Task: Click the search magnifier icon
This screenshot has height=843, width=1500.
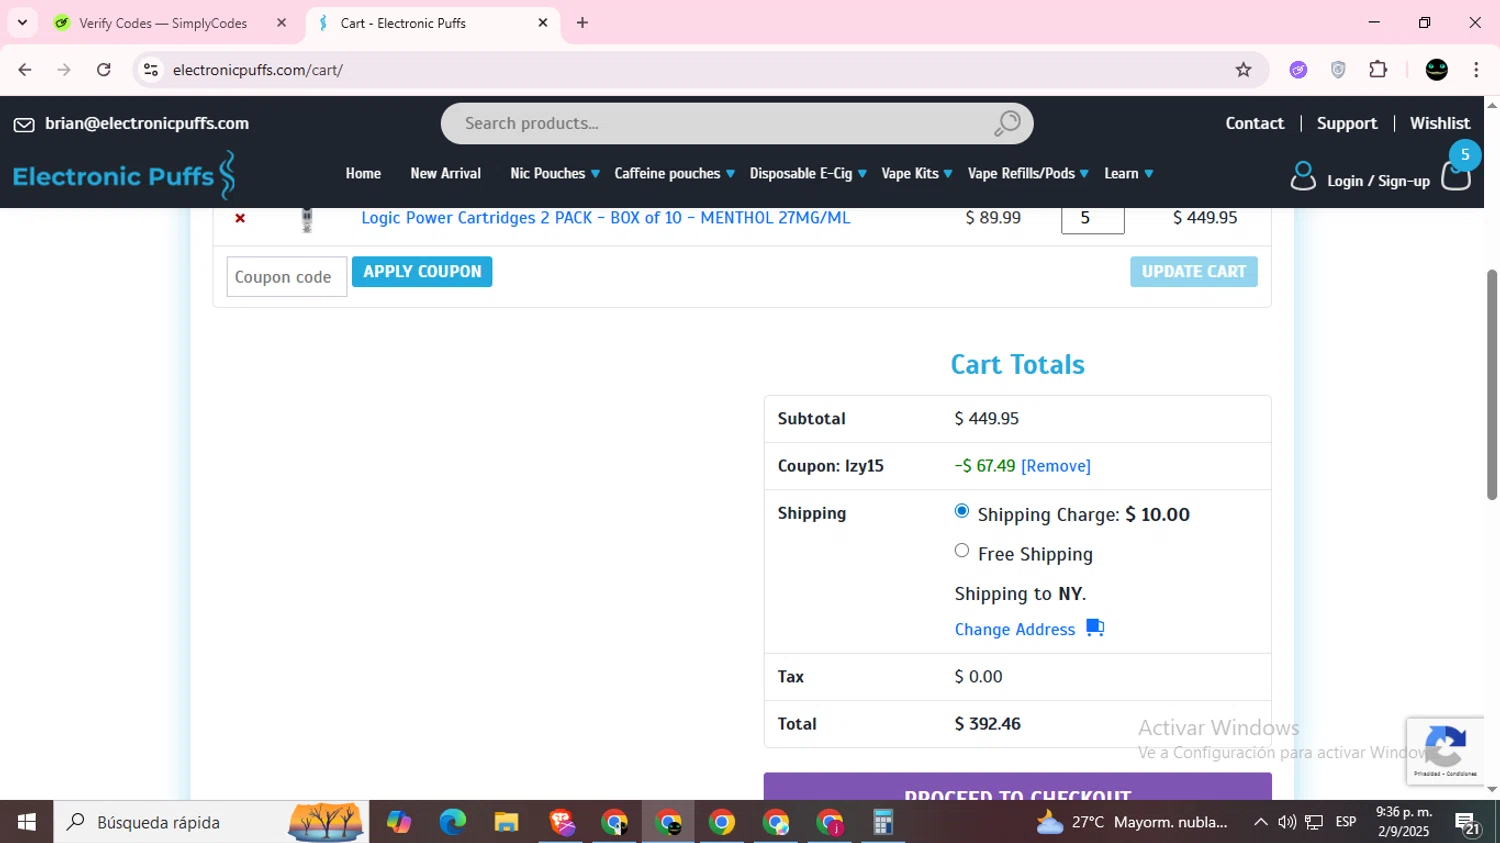Action: pyautogui.click(x=1007, y=124)
